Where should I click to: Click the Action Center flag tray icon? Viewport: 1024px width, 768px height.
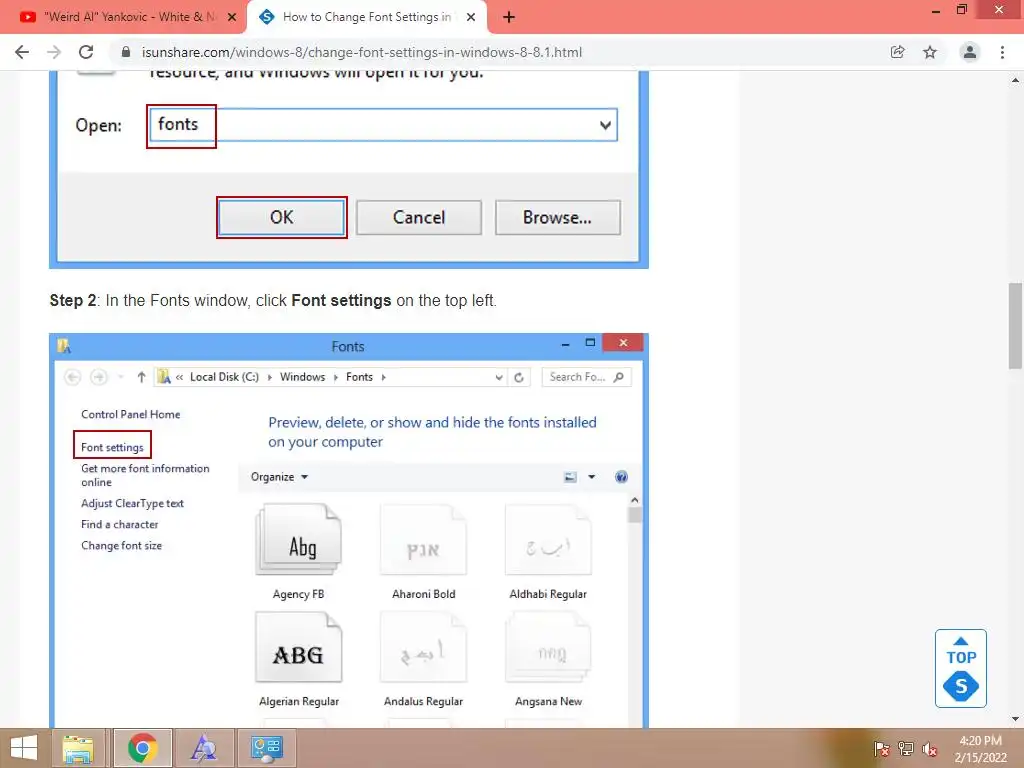[882, 749]
